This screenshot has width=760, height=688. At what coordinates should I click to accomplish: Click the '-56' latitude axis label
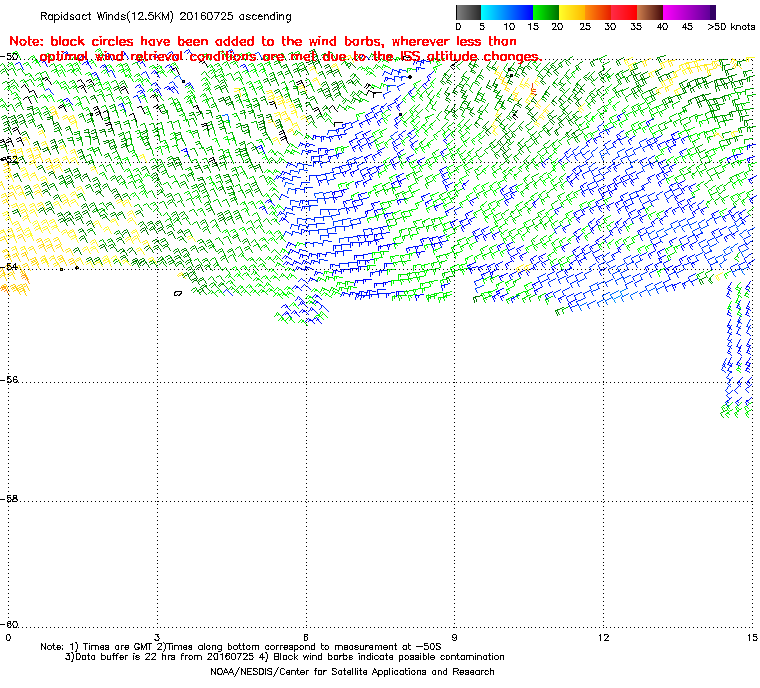[10, 380]
